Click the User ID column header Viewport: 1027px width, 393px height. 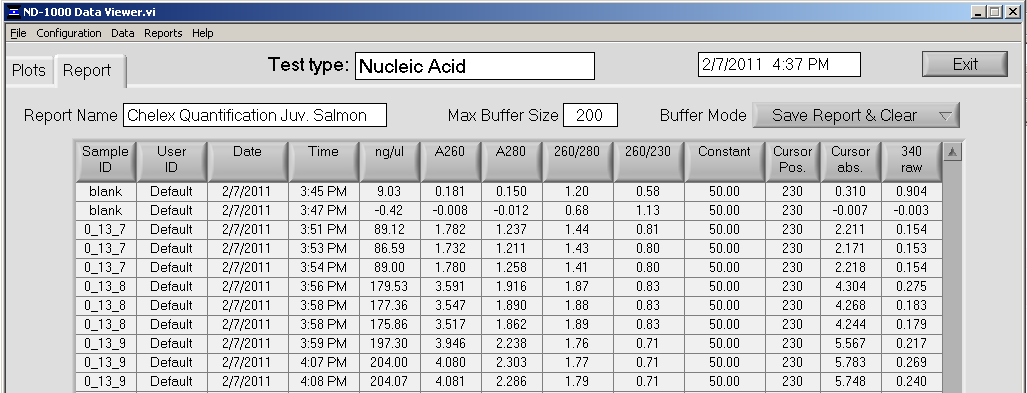pos(172,160)
